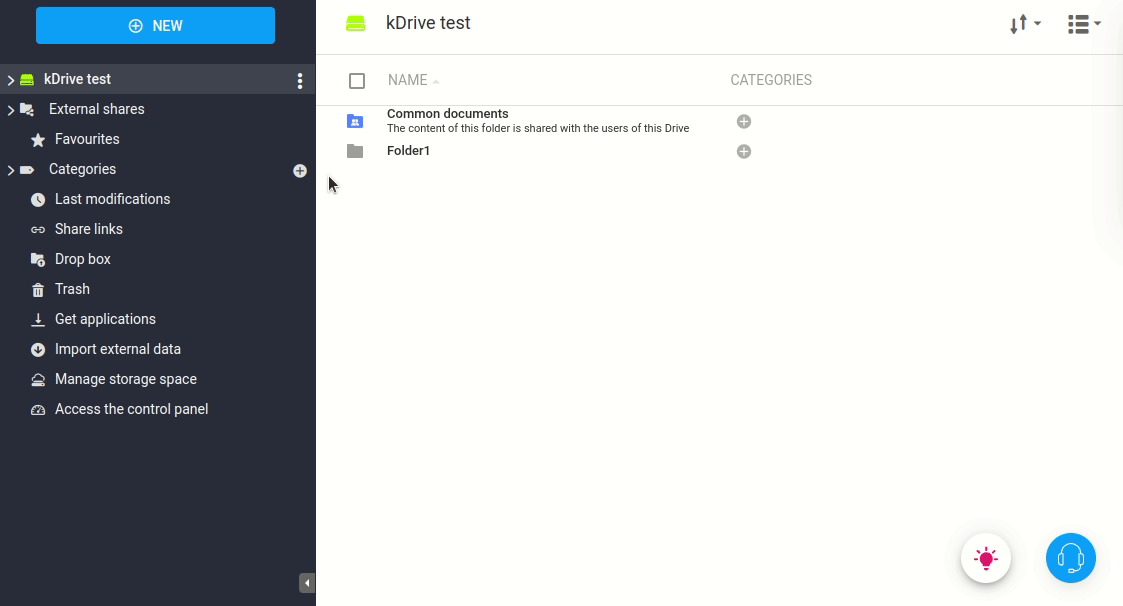Image resolution: width=1123 pixels, height=606 pixels.
Task: Tick the select-all checkbox in header
Action: point(357,81)
